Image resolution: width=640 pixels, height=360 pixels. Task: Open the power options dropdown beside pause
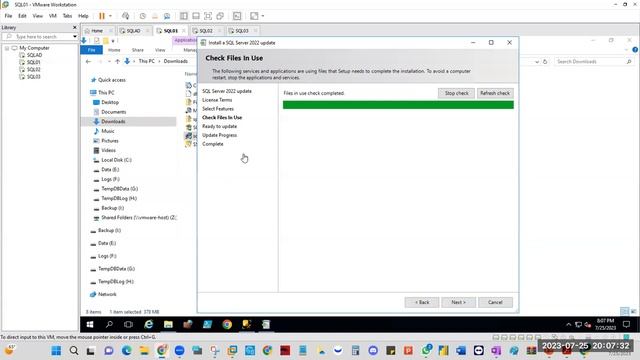(110, 16)
